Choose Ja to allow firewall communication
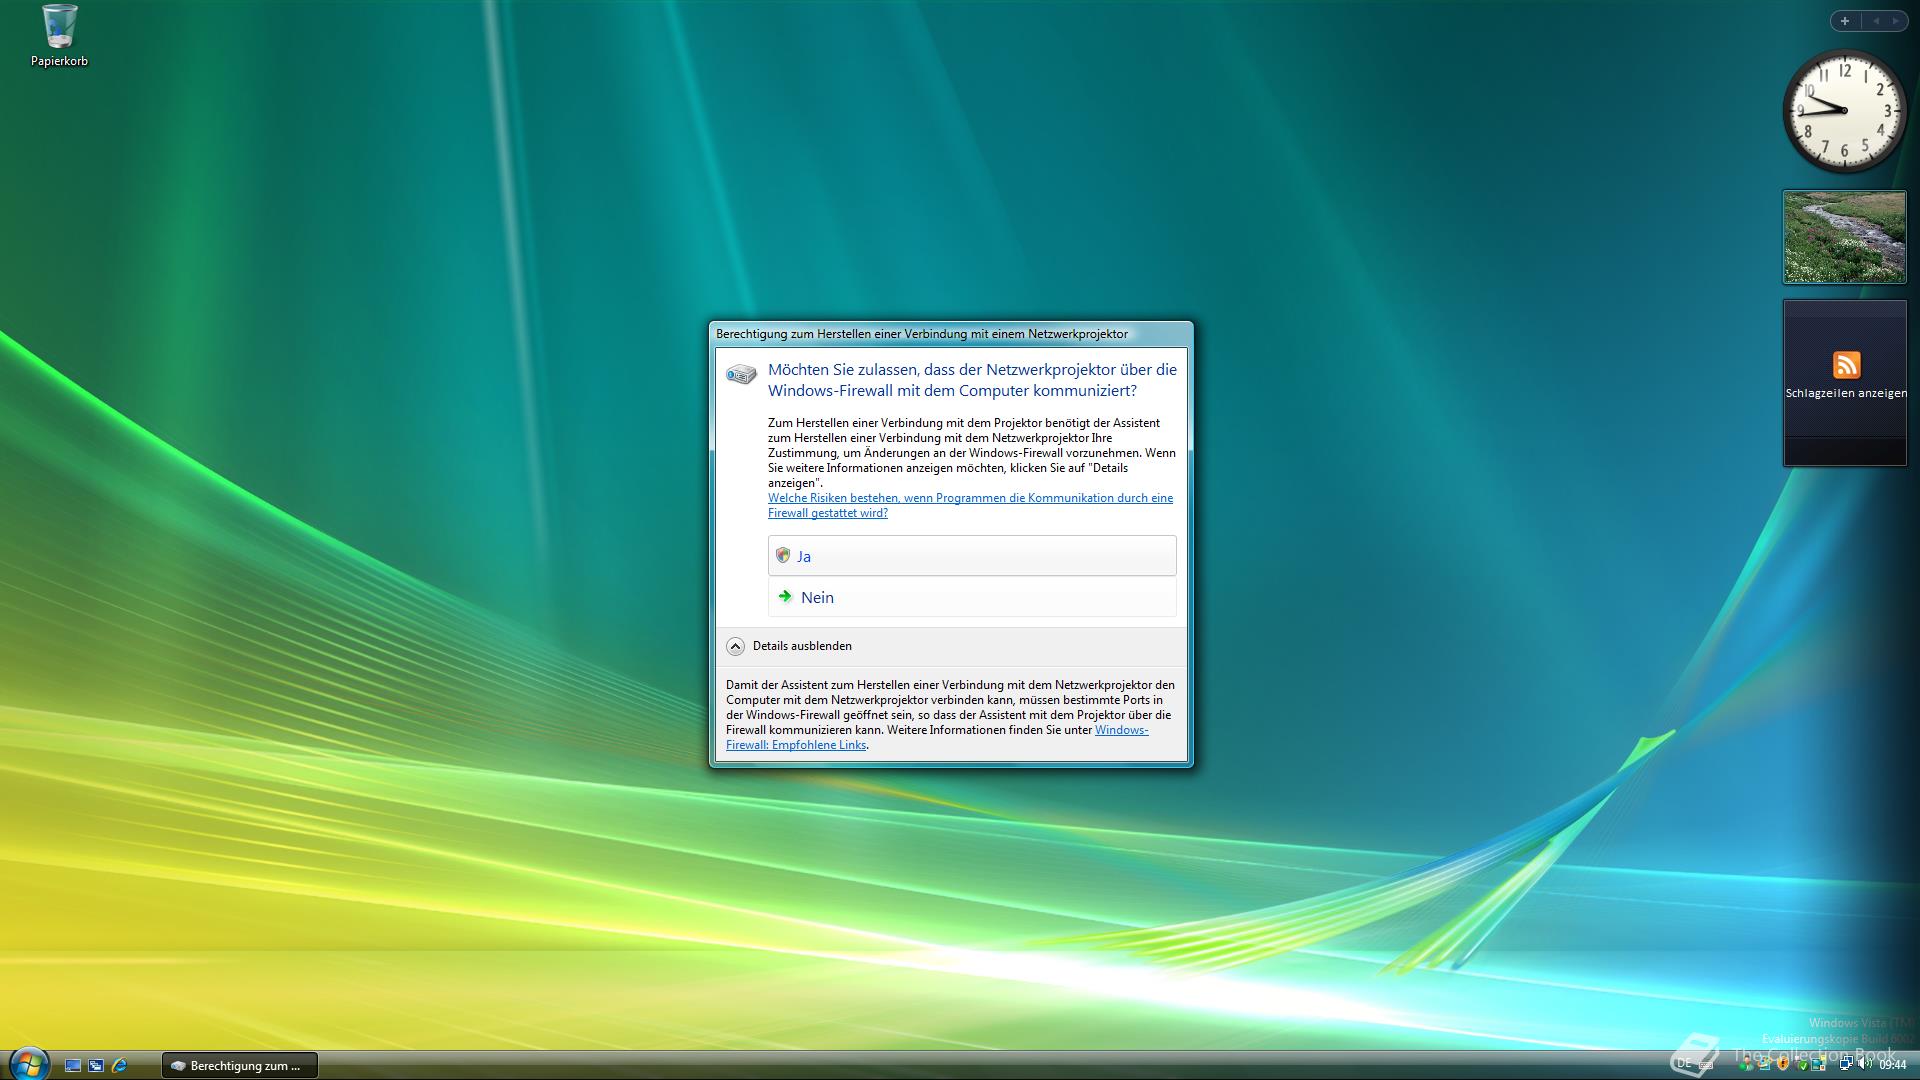The image size is (1920, 1080). (971, 556)
